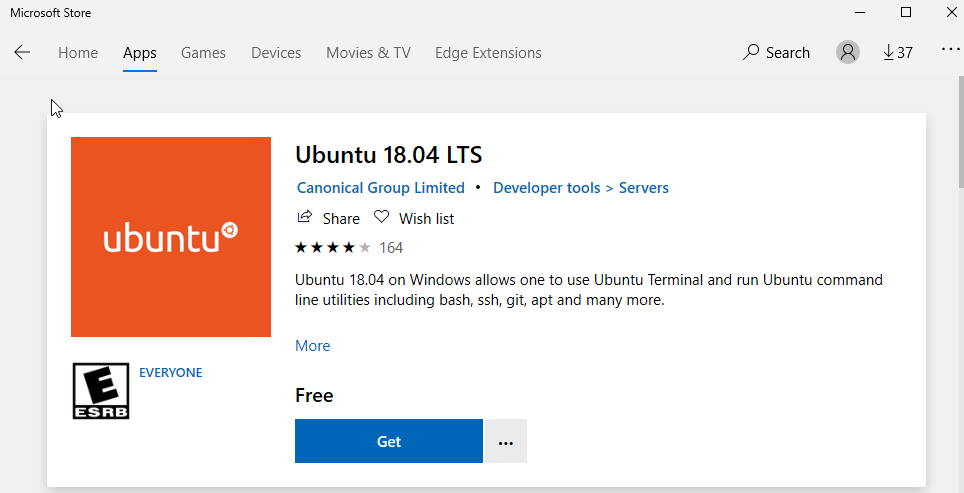Viewport: 964px width, 493px height.
Task: Open the See more menu in the header
Action: point(950,50)
